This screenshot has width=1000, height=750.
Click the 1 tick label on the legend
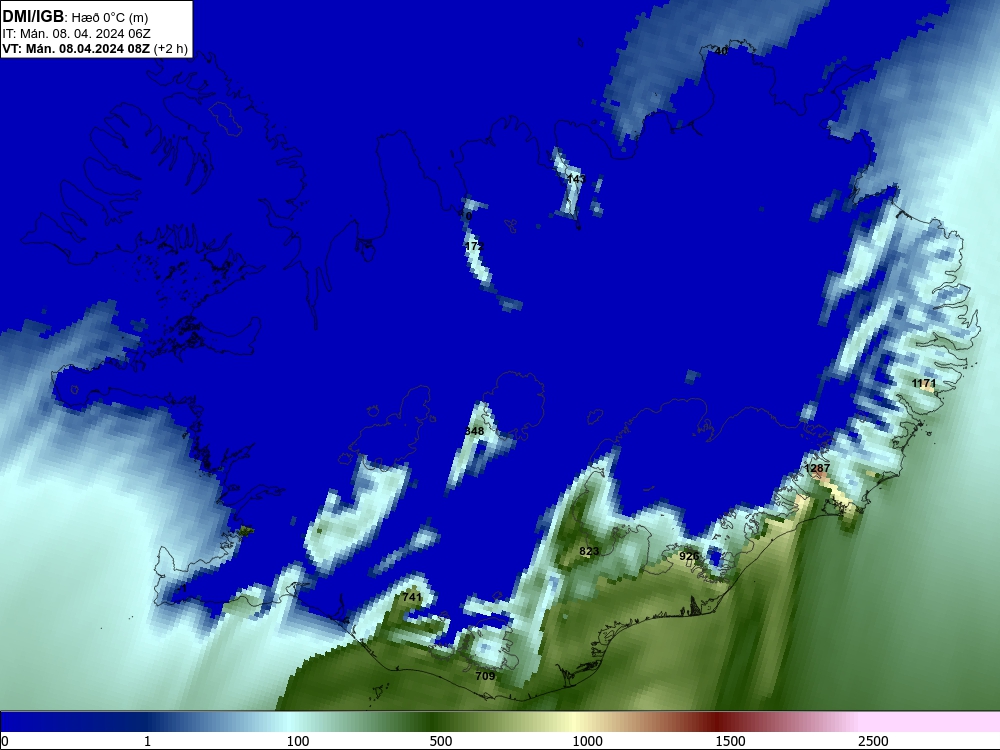[x=147, y=741]
